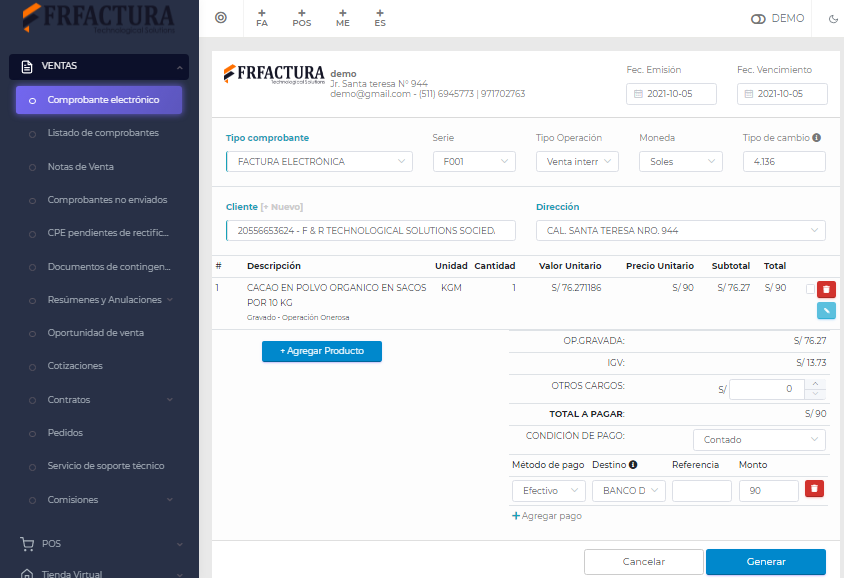The image size is (844, 578).
Task: Open the Destino BANCO dropdown
Action: 629,491
